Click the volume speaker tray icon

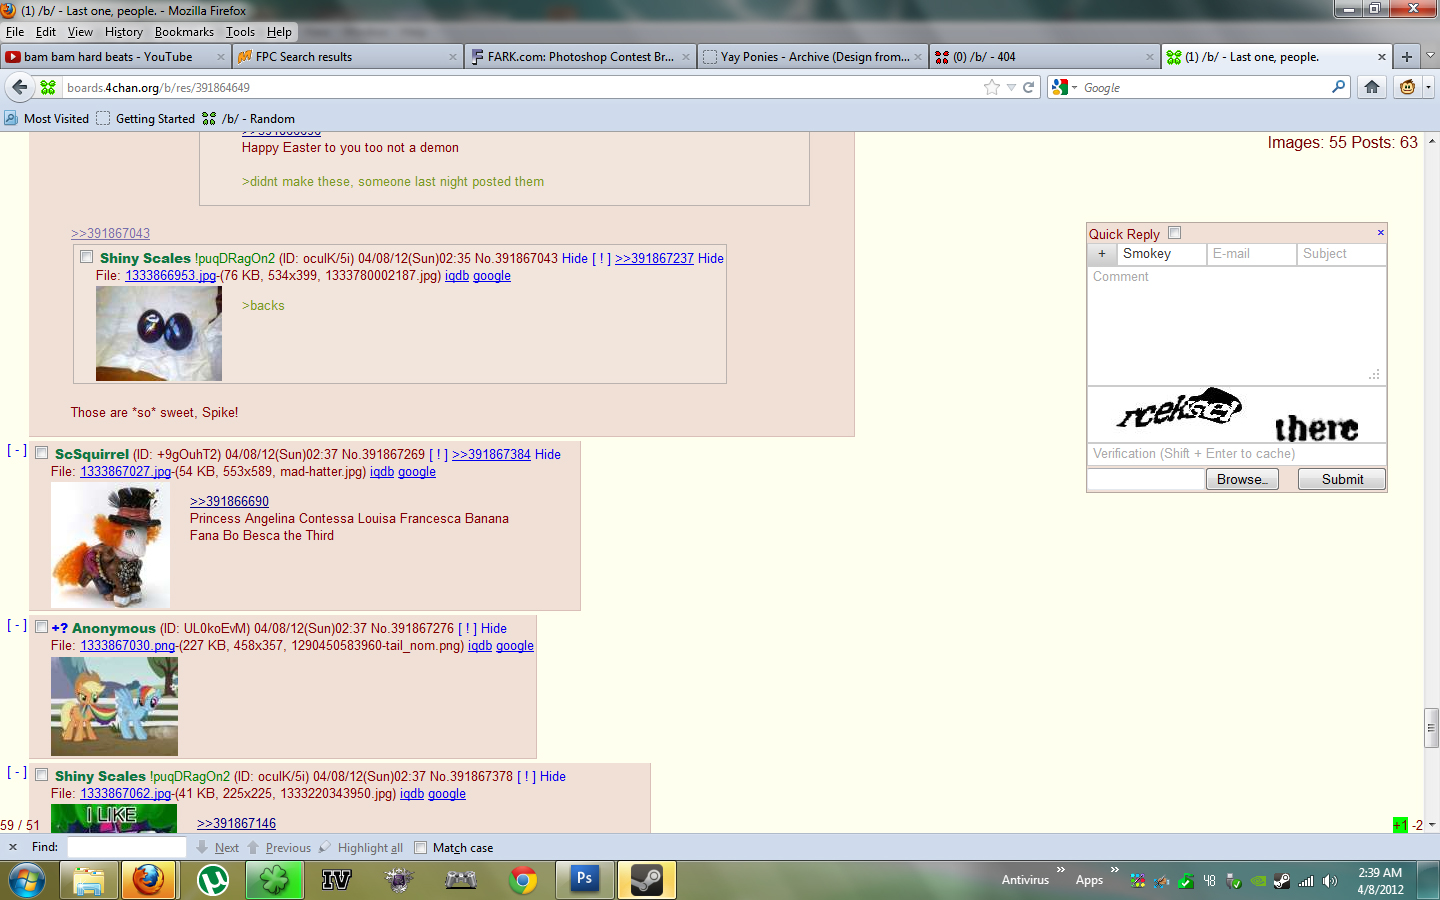tap(1329, 881)
